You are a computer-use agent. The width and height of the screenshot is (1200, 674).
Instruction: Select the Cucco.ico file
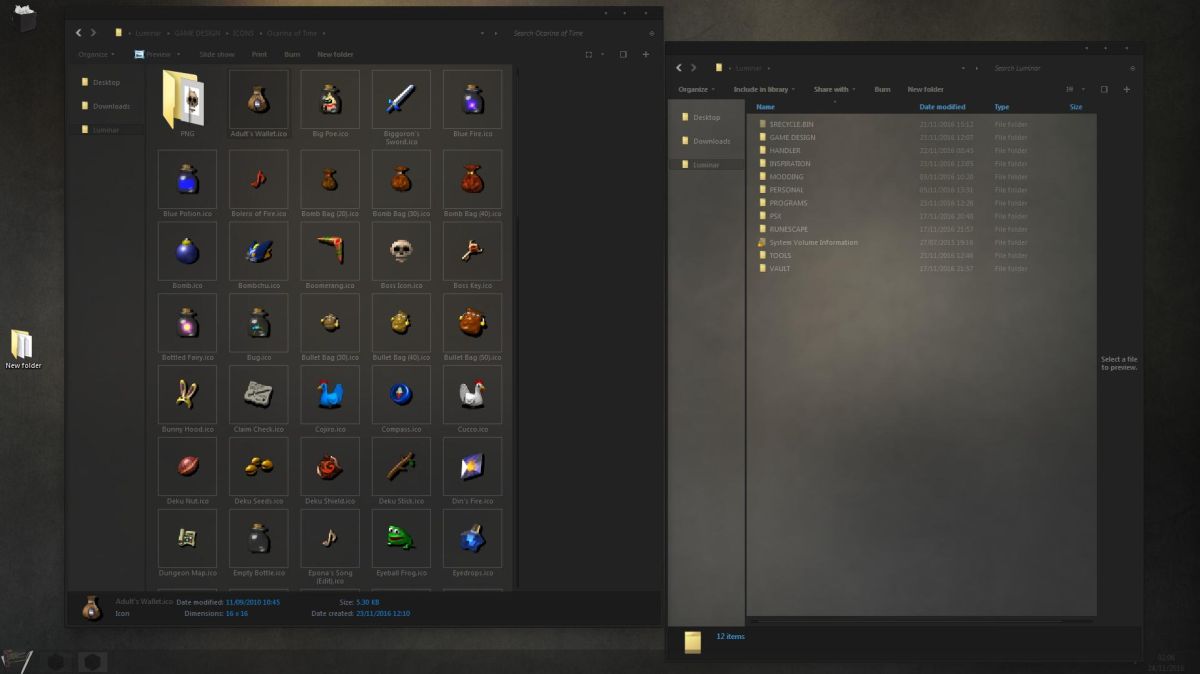pyautogui.click(x=472, y=400)
